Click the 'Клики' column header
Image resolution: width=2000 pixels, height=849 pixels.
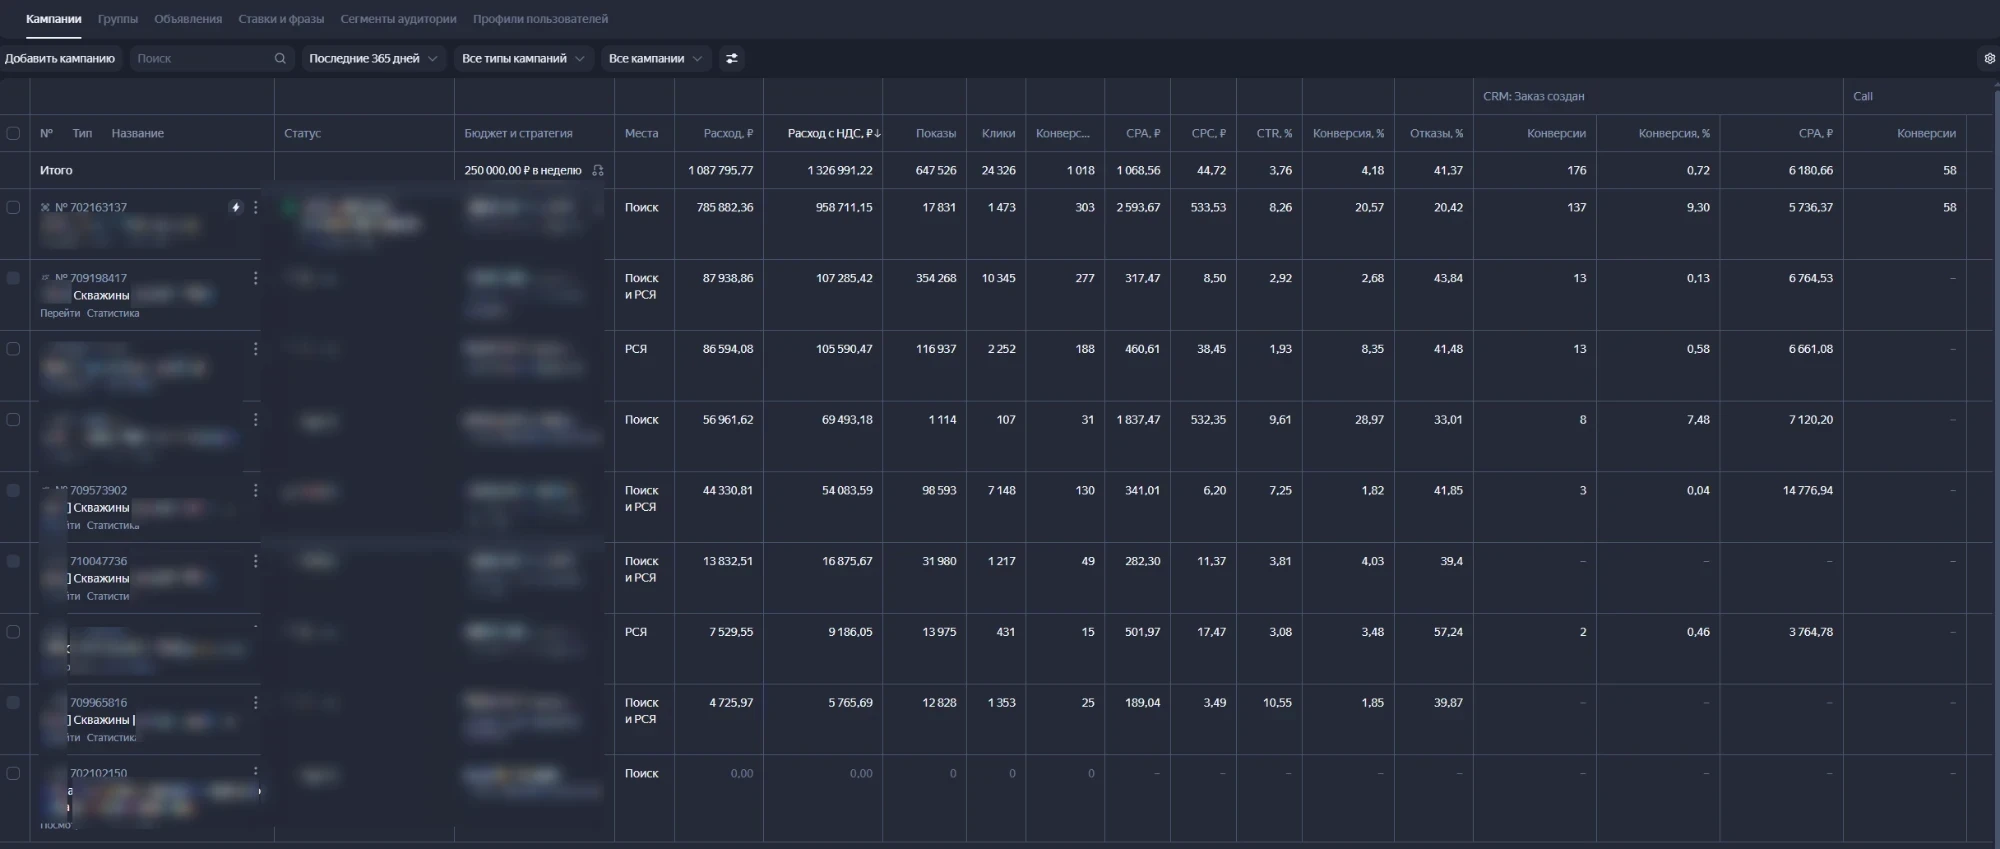[x=998, y=133]
